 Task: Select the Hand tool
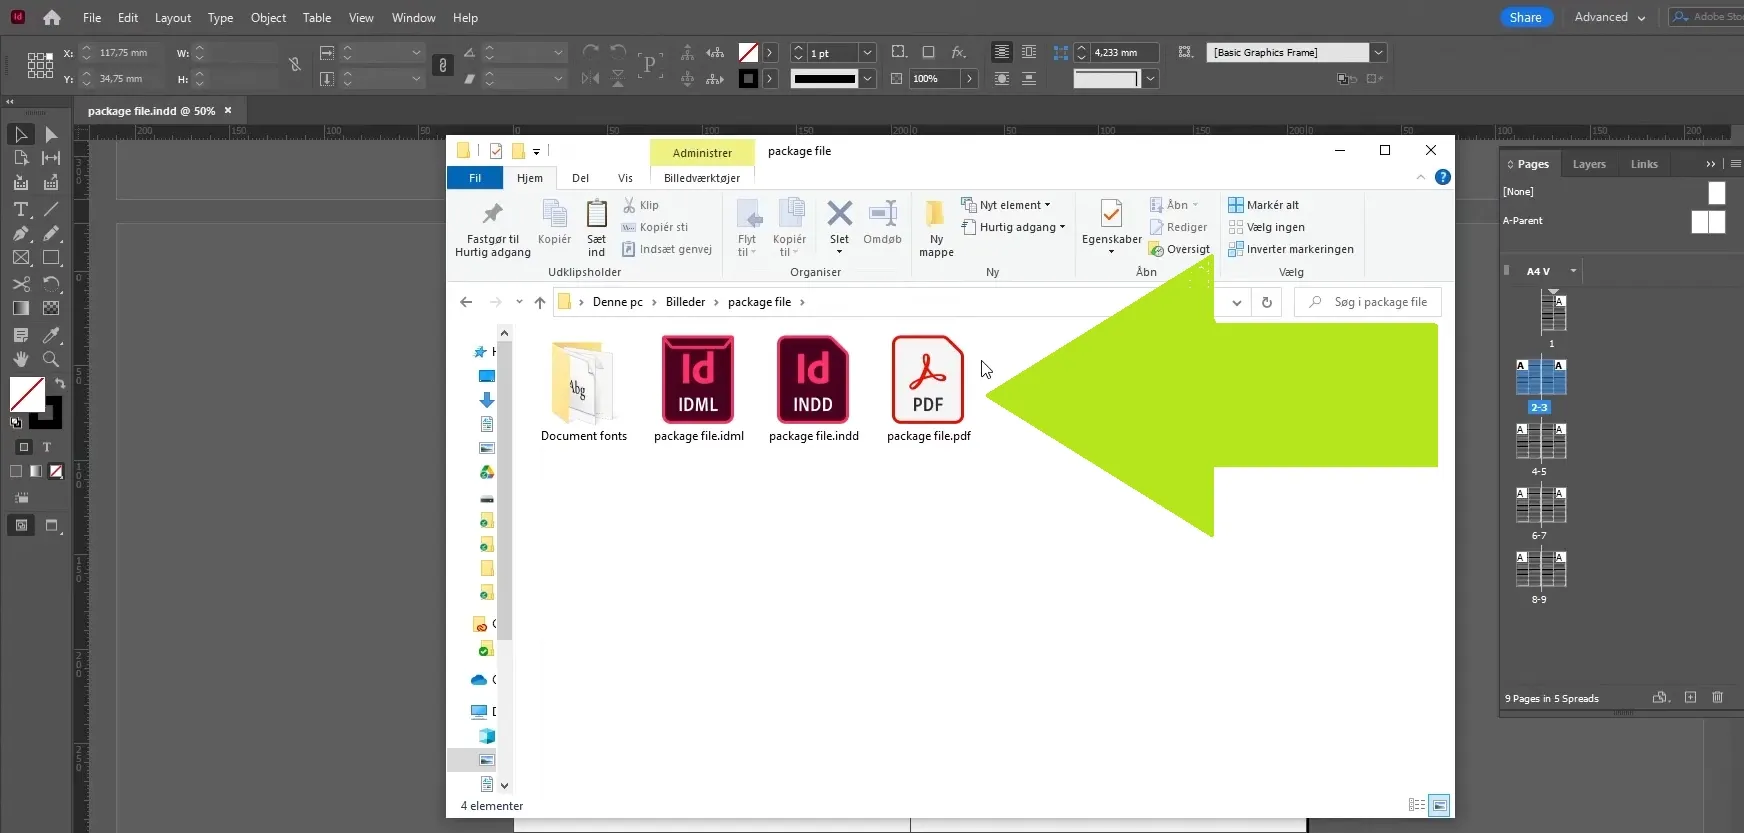(21, 359)
